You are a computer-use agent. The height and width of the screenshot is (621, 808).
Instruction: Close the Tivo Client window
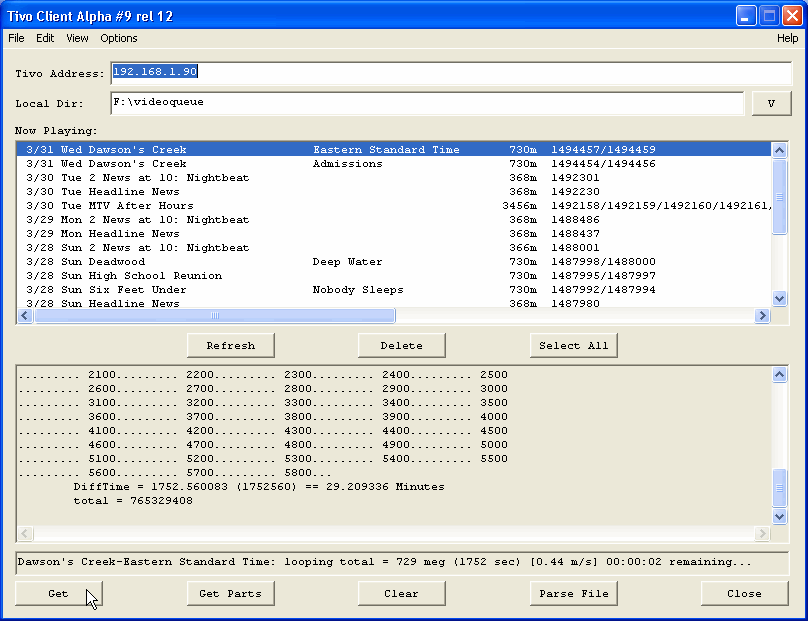[792, 16]
